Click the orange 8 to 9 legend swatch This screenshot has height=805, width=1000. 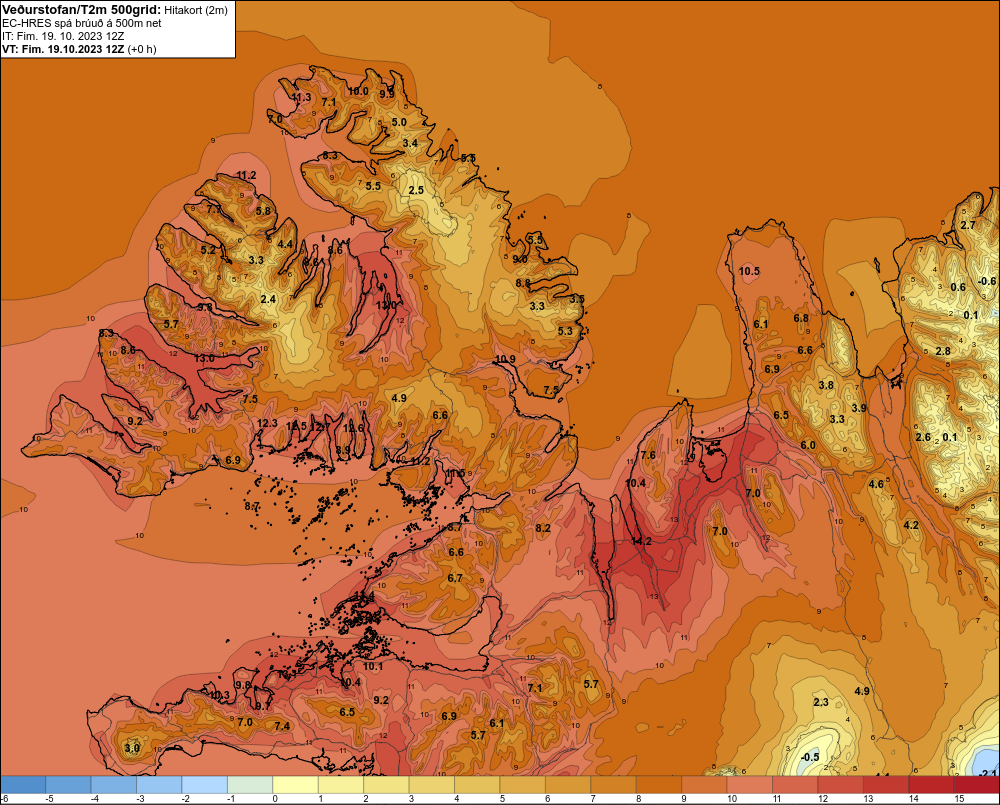tap(659, 785)
